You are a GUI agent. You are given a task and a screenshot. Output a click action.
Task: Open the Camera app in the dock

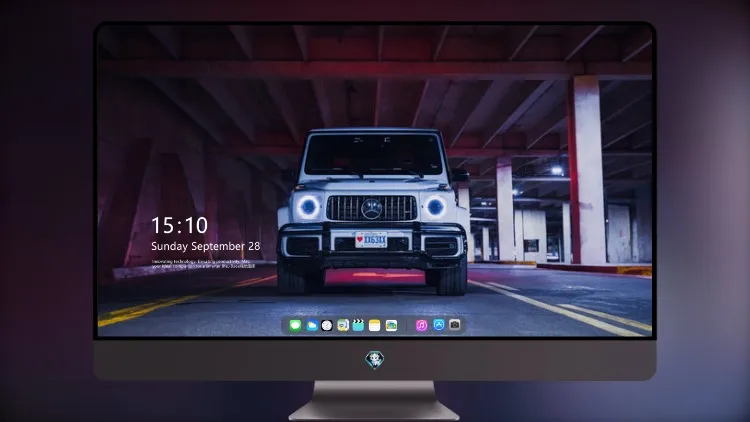(455, 325)
